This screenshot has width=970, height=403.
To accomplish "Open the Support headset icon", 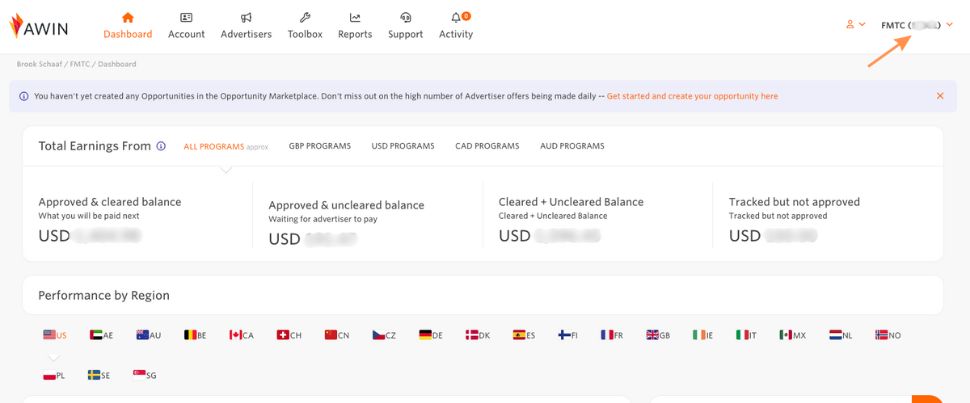I will point(405,18).
